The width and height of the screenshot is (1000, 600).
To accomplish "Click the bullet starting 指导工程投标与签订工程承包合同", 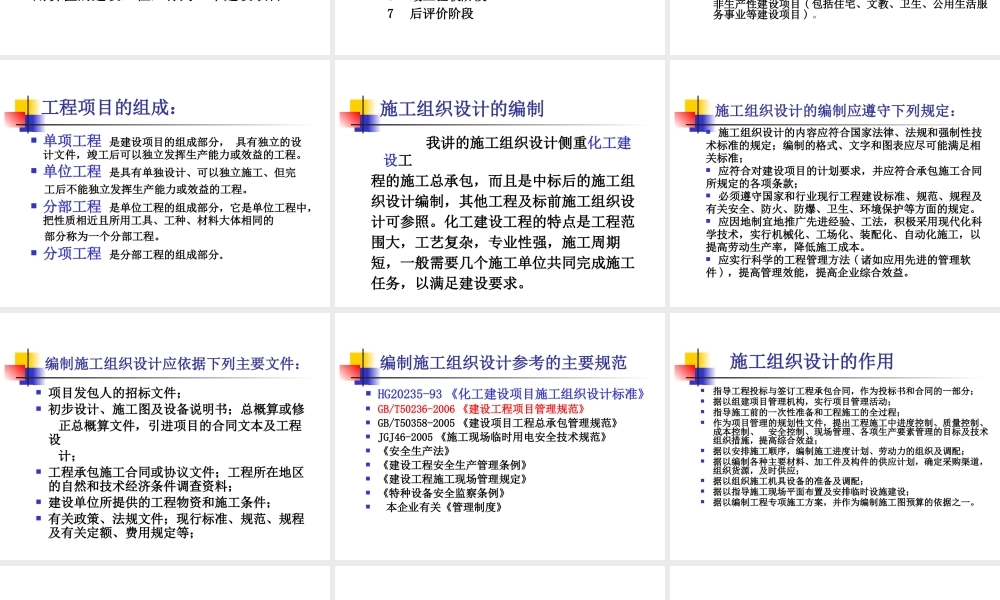I will click(x=843, y=391).
